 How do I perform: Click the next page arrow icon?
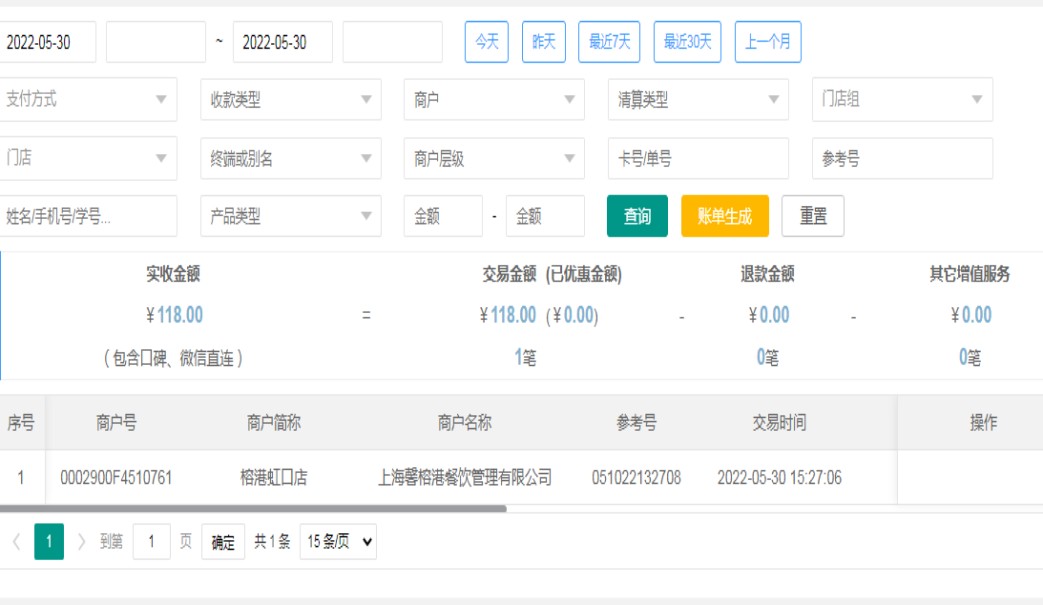coord(82,542)
